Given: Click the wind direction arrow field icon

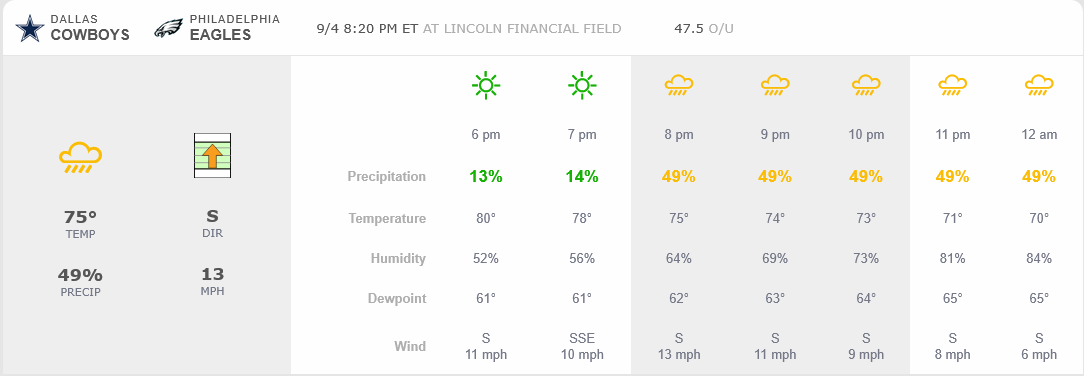Looking at the screenshot, I should pos(212,156).
